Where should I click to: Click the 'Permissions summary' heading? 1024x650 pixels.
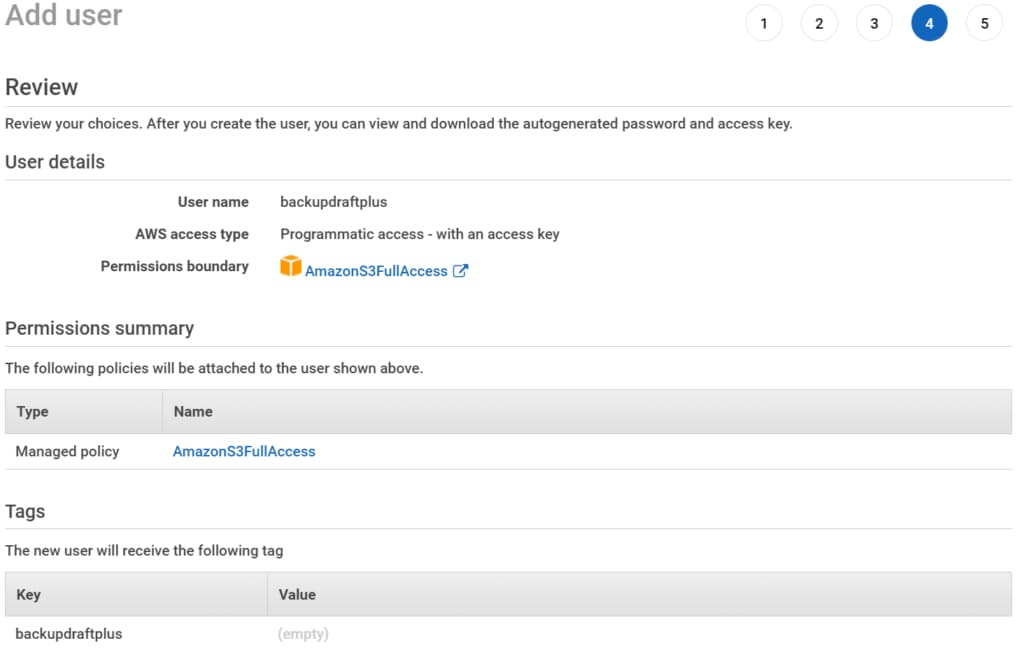tap(99, 328)
